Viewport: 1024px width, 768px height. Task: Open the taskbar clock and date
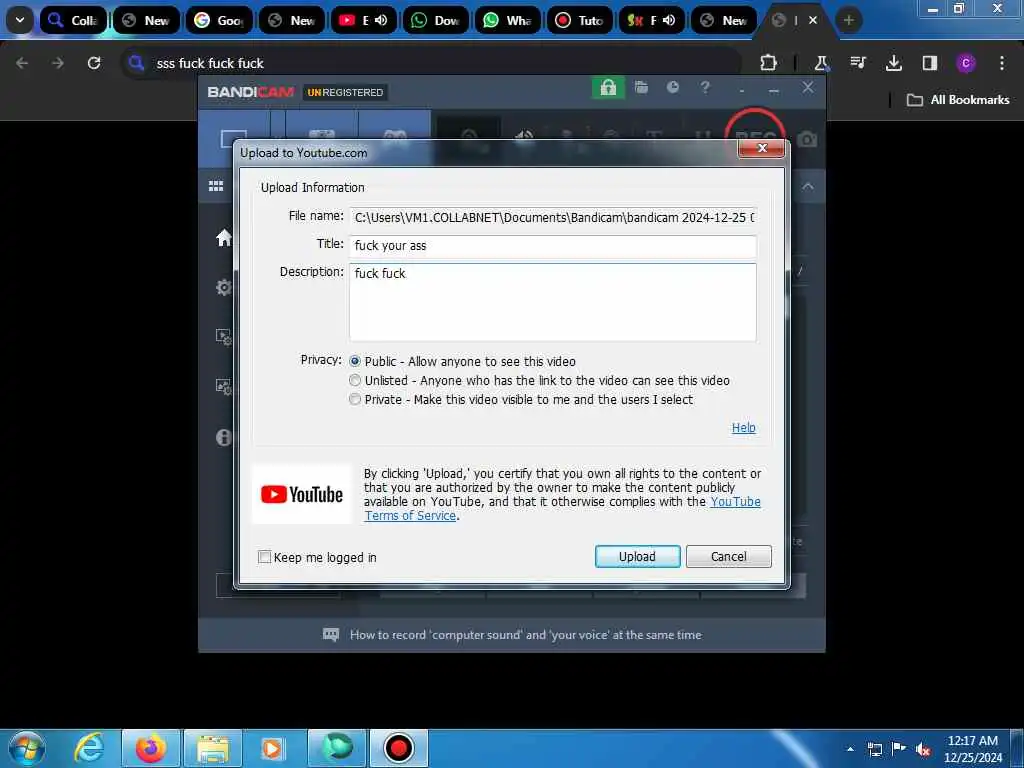[973, 749]
